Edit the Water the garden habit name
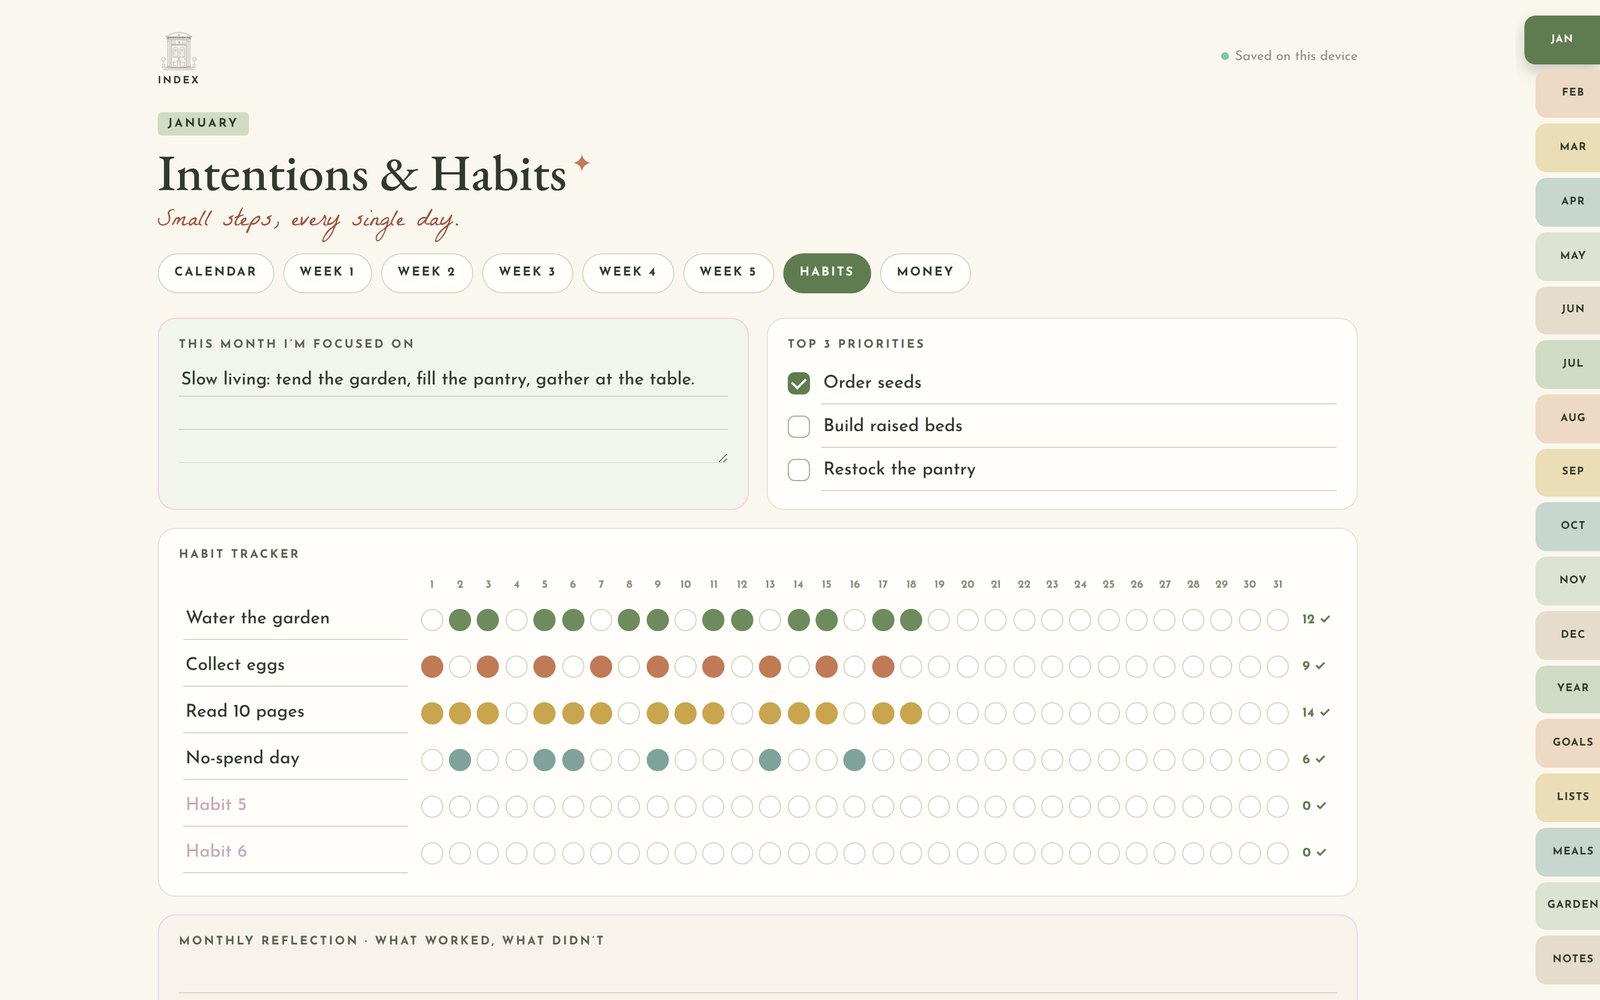This screenshot has width=1600, height=1000. coord(295,618)
